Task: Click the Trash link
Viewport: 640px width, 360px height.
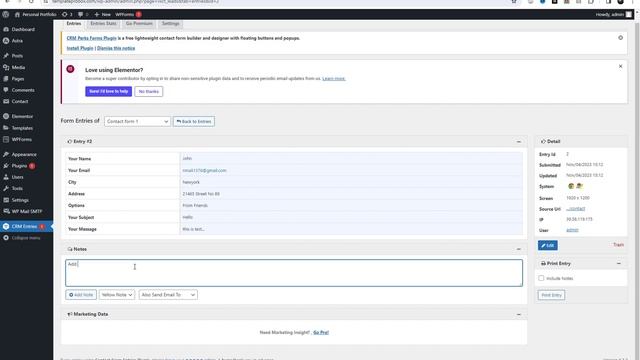Action: pos(618,245)
